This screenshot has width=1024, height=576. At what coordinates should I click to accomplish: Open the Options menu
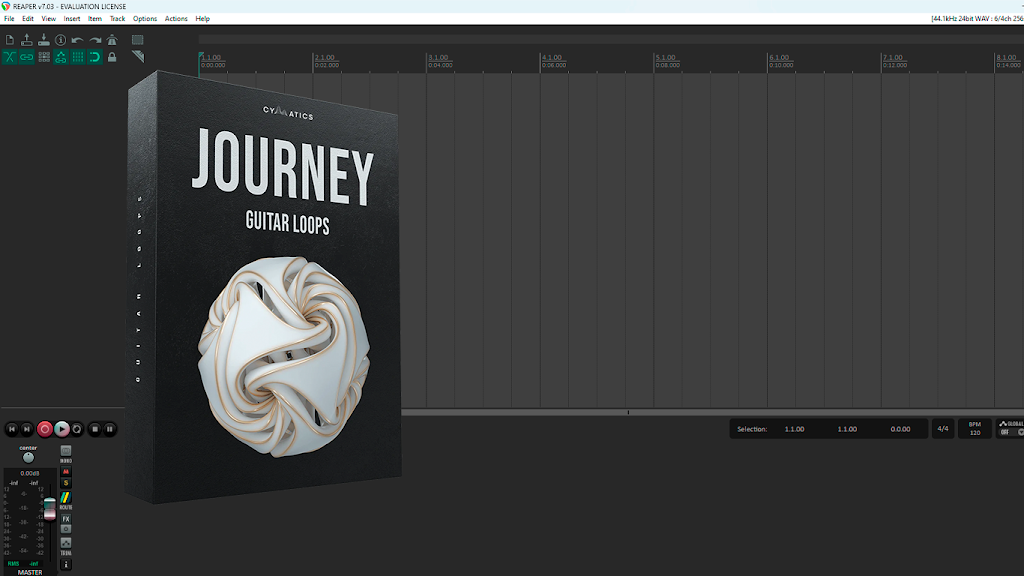[x=145, y=19]
